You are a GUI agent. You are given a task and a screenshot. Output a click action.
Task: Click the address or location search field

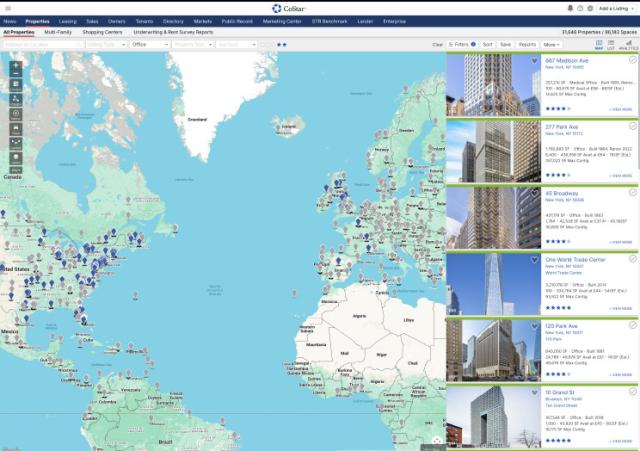(42, 44)
